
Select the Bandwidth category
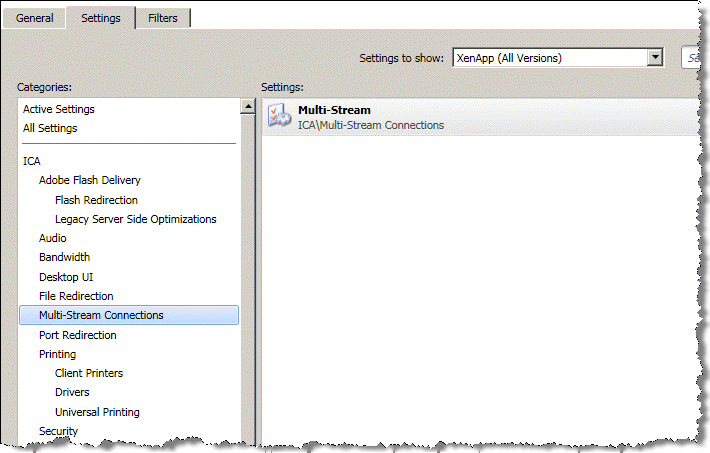pos(64,257)
